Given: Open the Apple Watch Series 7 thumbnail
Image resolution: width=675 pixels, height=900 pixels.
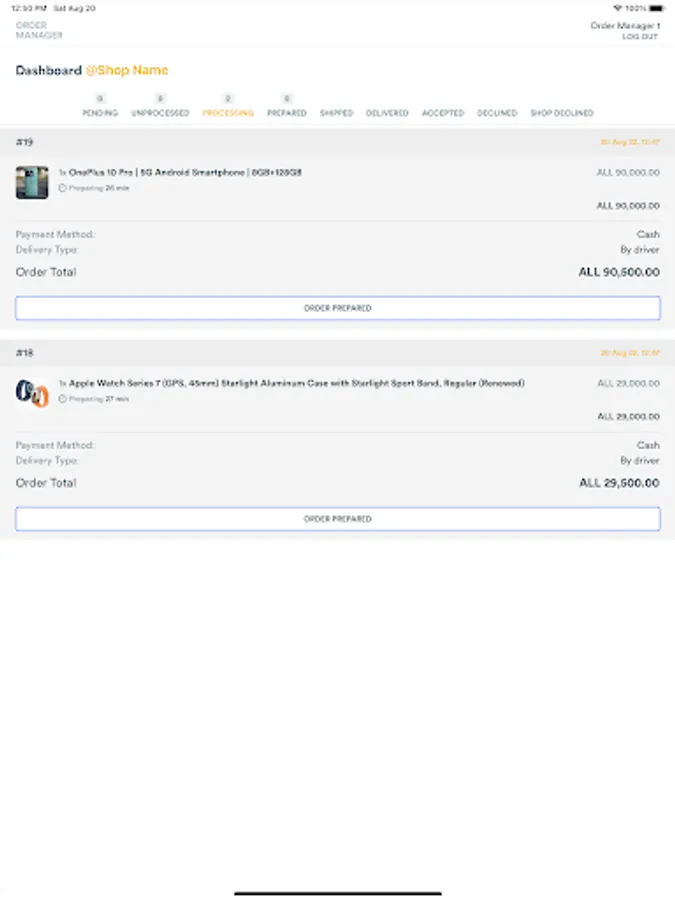Looking at the screenshot, I should pos(32,393).
